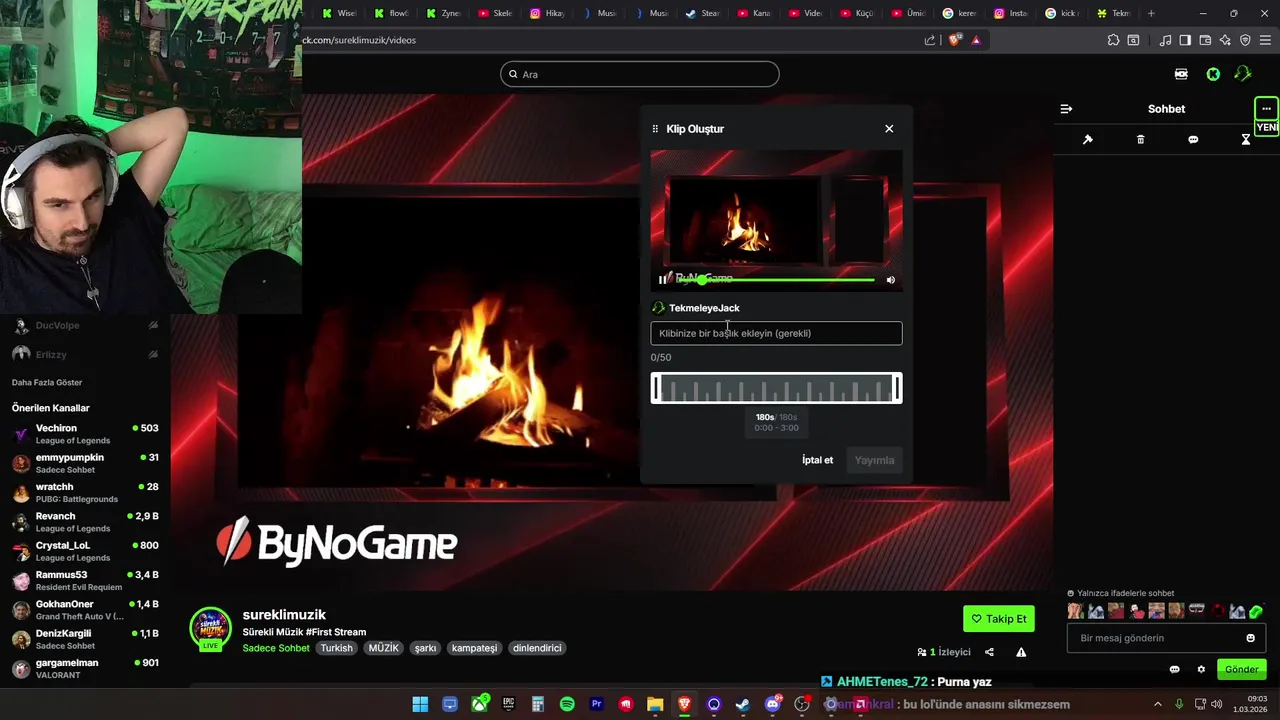Open the Sadece Sohbet category link
This screenshot has height=720, width=1280.
(x=276, y=648)
